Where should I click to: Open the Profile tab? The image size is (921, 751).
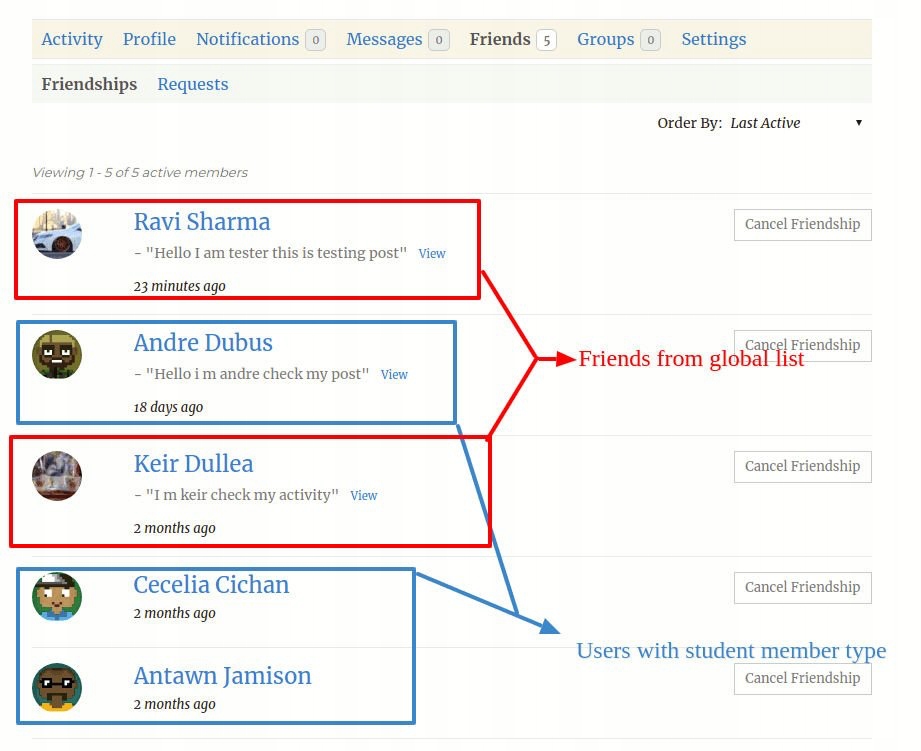coord(149,39)
